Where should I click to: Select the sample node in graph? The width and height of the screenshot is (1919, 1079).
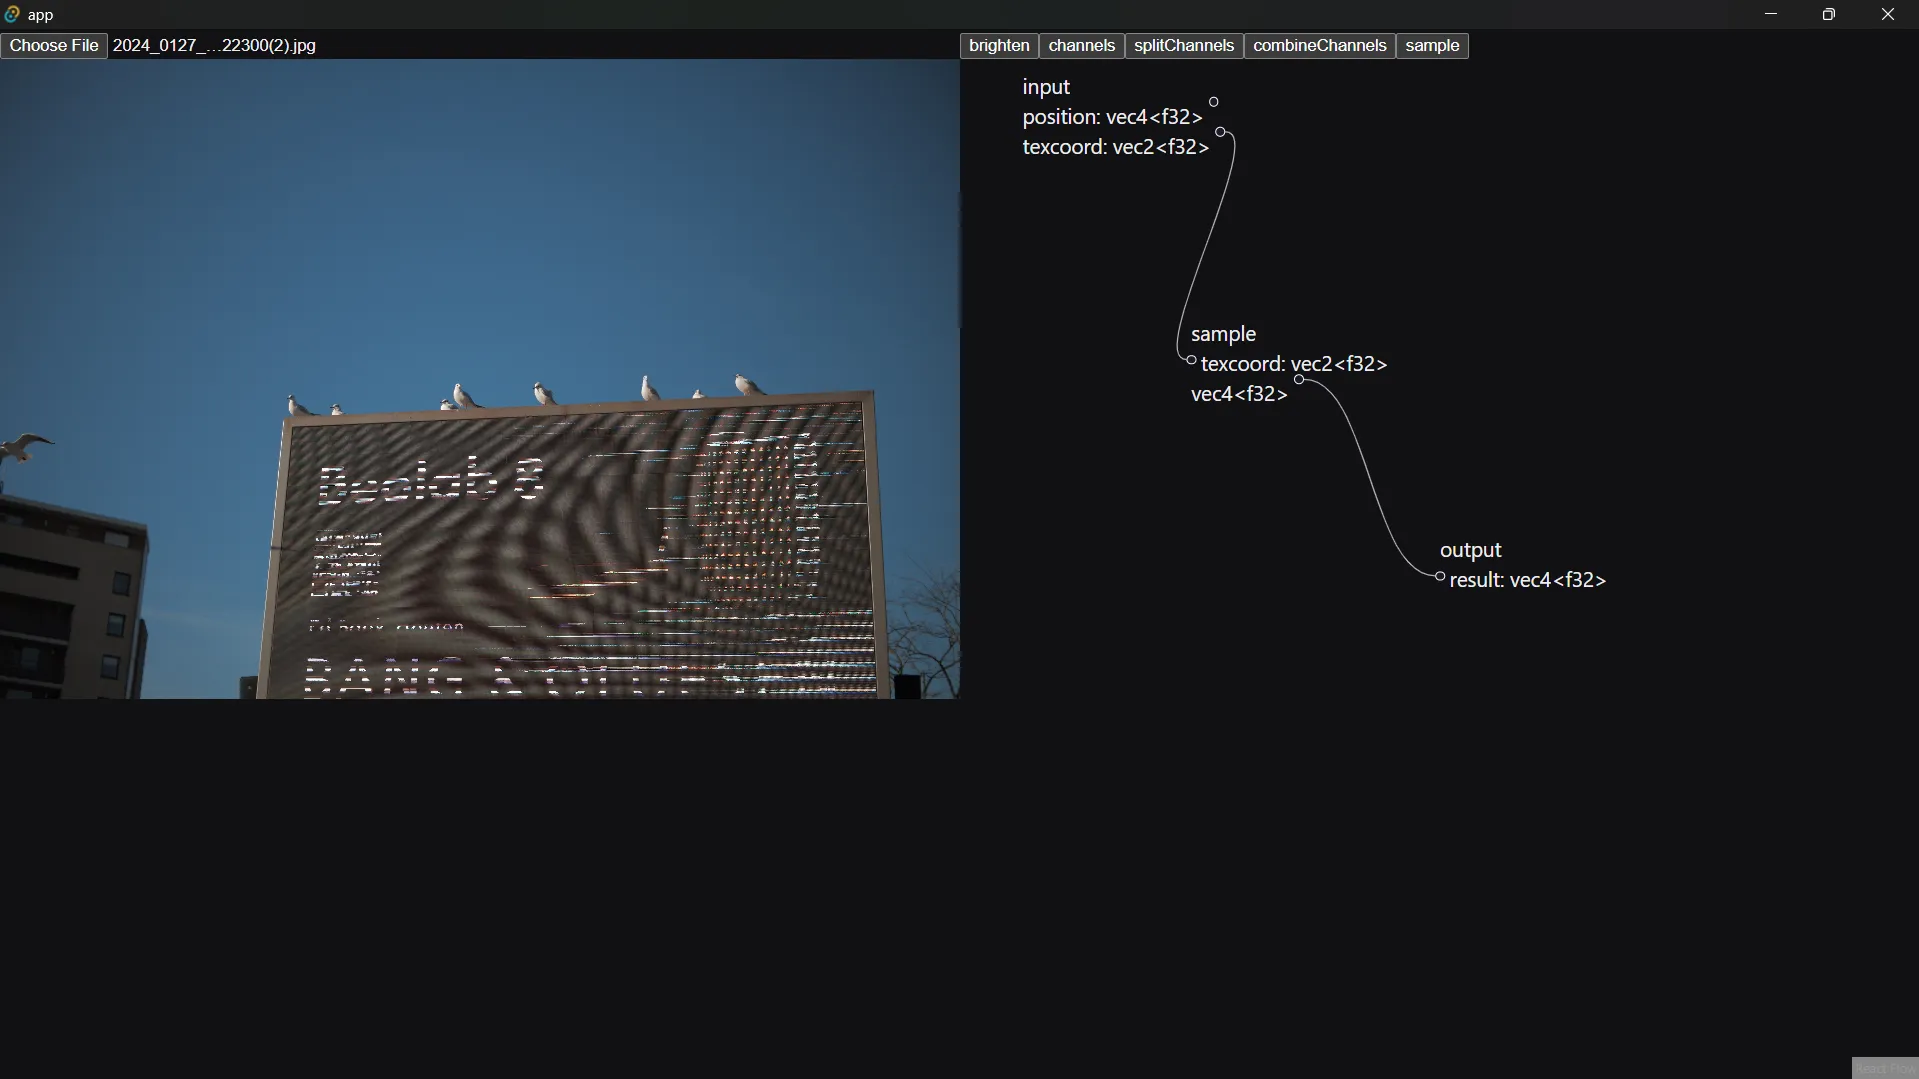click(1223, 334)
